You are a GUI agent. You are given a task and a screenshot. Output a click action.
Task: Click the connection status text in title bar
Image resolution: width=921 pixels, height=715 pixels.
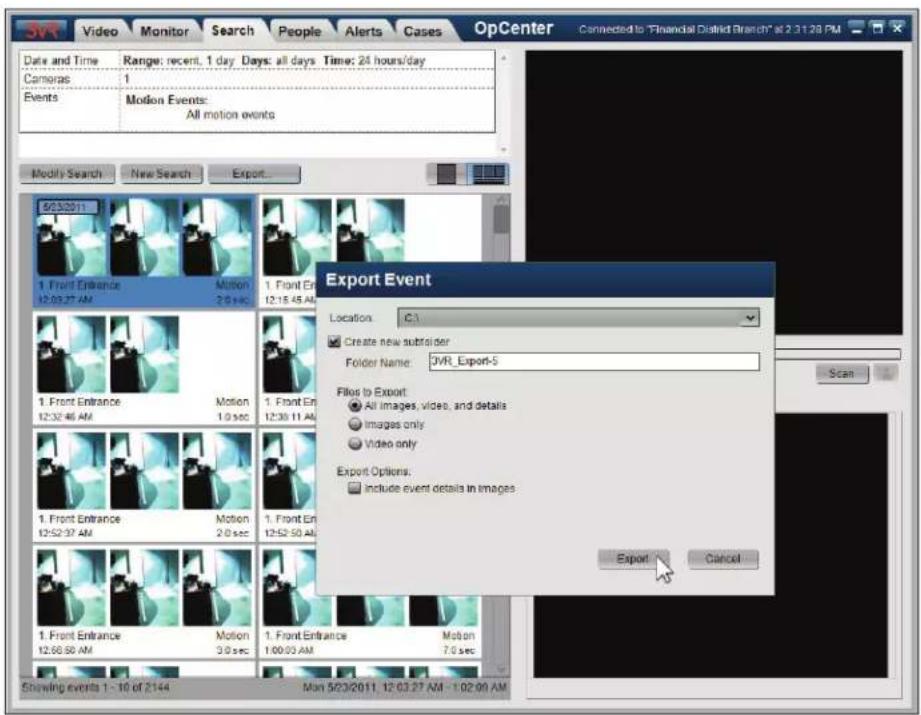710,29
